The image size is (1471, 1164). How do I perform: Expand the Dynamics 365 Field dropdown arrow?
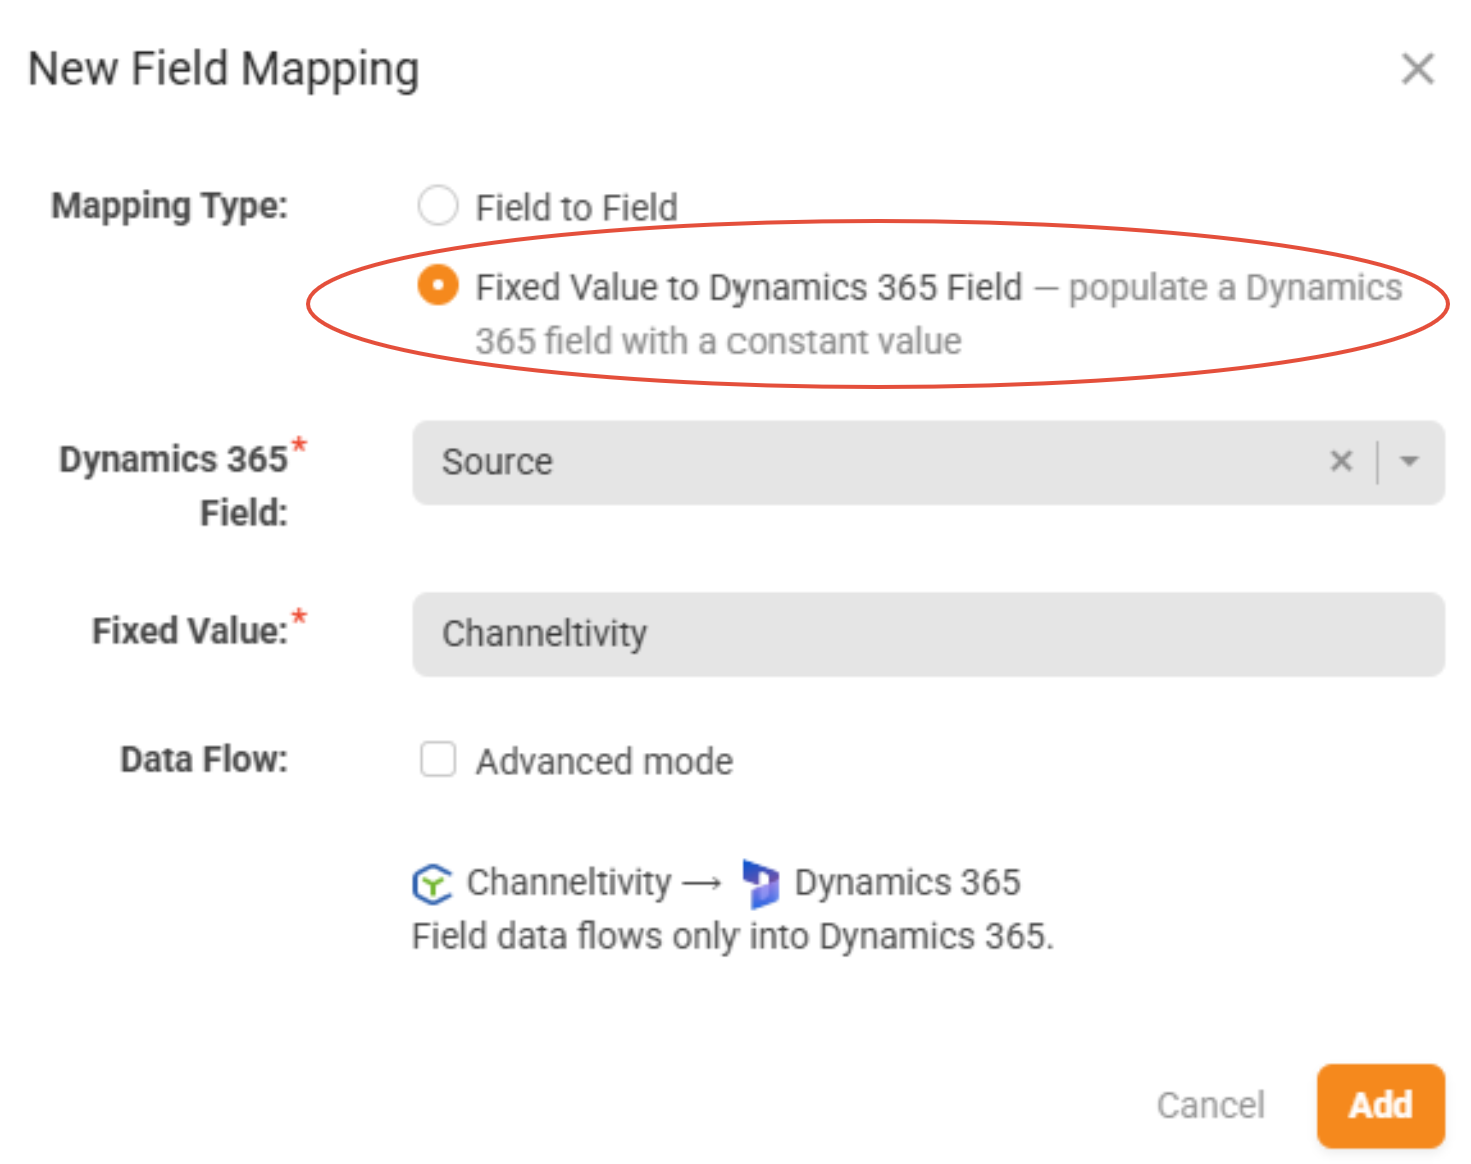[1410, 461]
